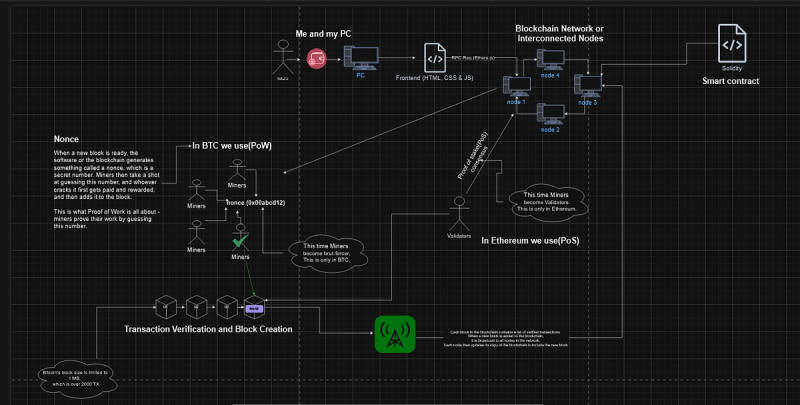Select the Nonce heading text
The image size is (800, 405).
[66, 139]
